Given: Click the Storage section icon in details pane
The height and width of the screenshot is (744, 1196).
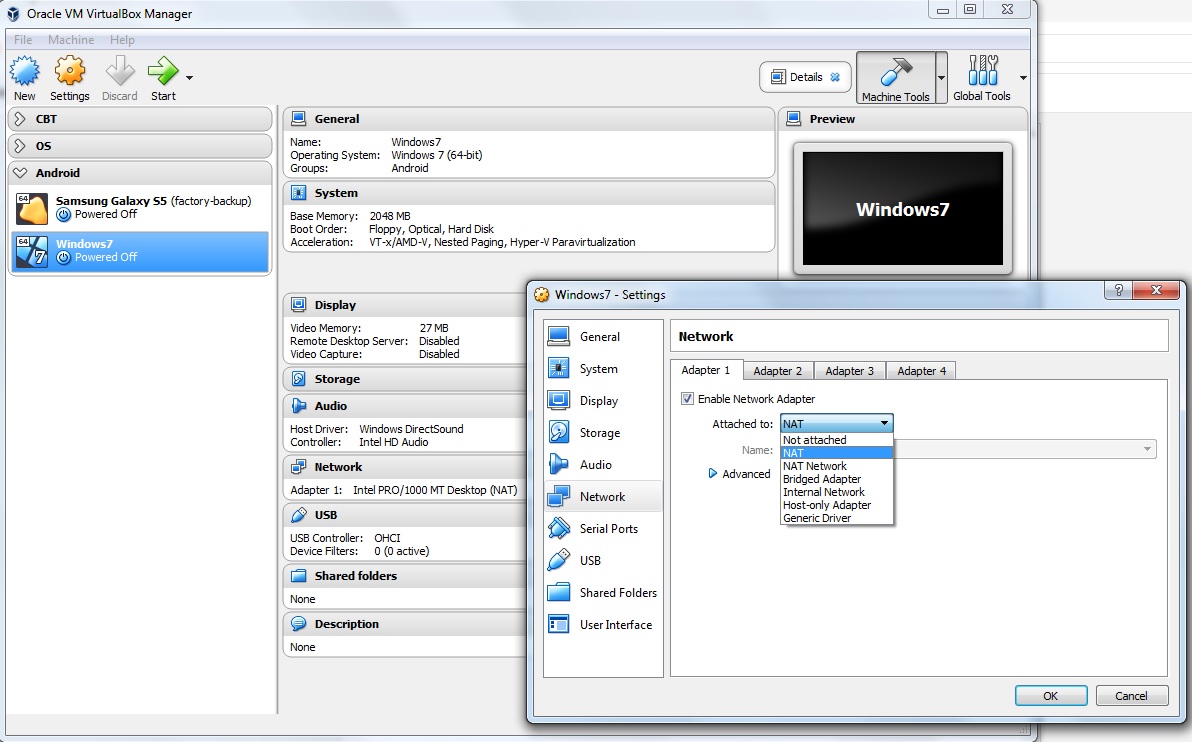Looking at the screenshot, I should [299, 378].
